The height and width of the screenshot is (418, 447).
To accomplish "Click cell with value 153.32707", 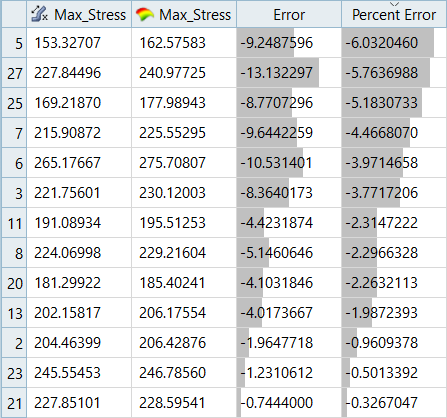I will tap(79, 43).
